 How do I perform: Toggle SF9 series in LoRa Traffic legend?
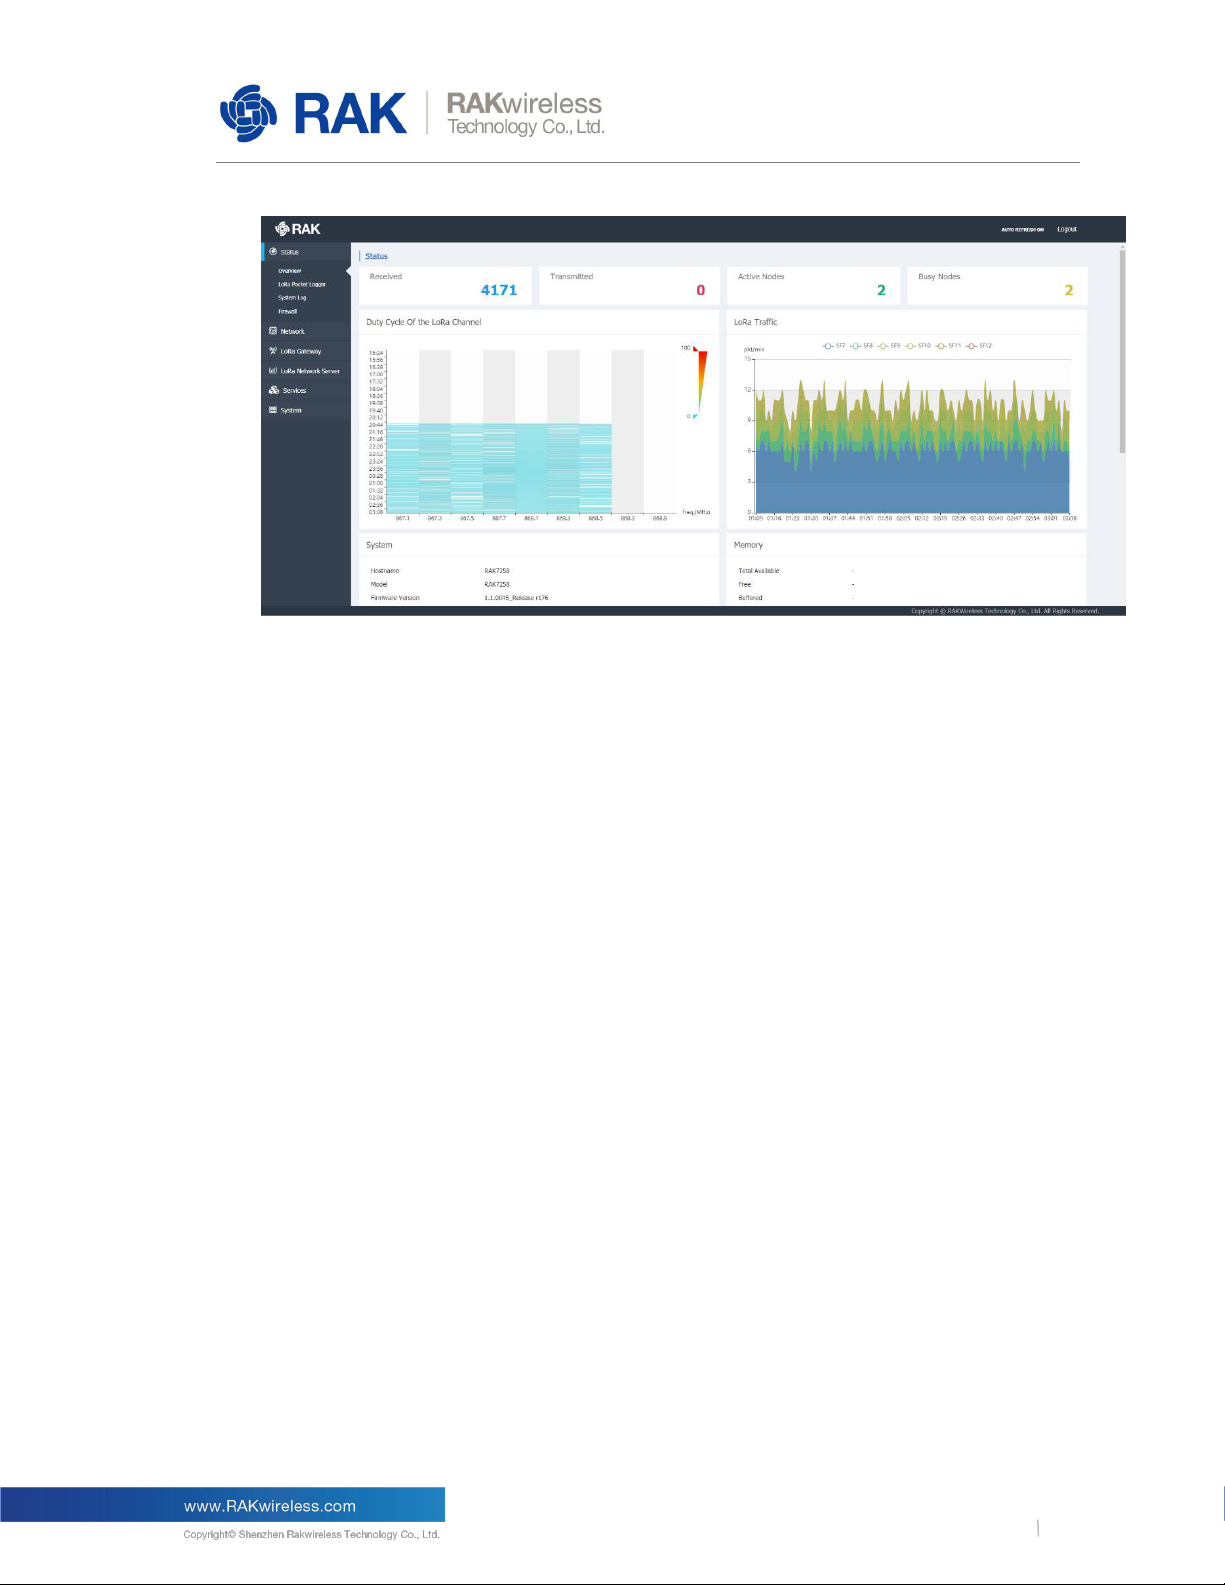[x=890, y=346]
